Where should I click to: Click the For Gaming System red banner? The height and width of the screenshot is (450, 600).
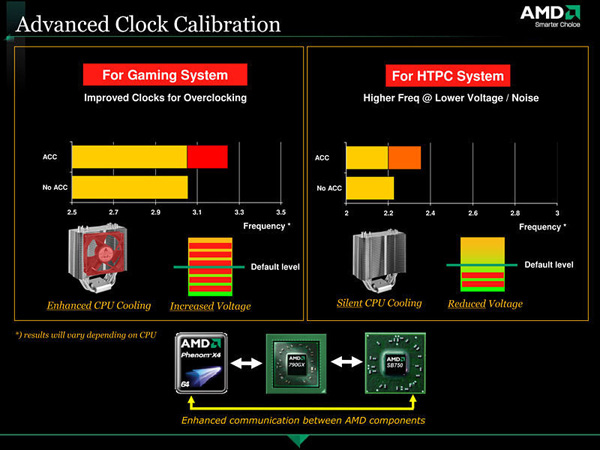(165, 75)
